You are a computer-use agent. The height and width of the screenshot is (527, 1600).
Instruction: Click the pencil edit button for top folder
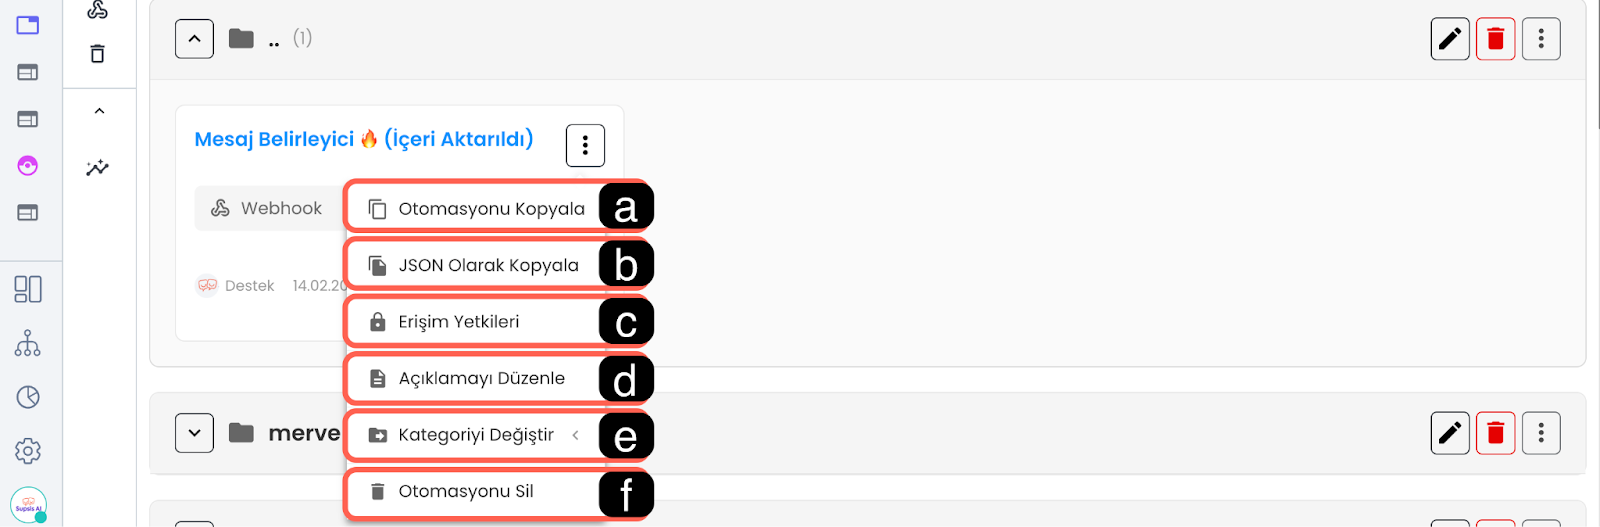pyautogui.click(x=1450, y=39)
